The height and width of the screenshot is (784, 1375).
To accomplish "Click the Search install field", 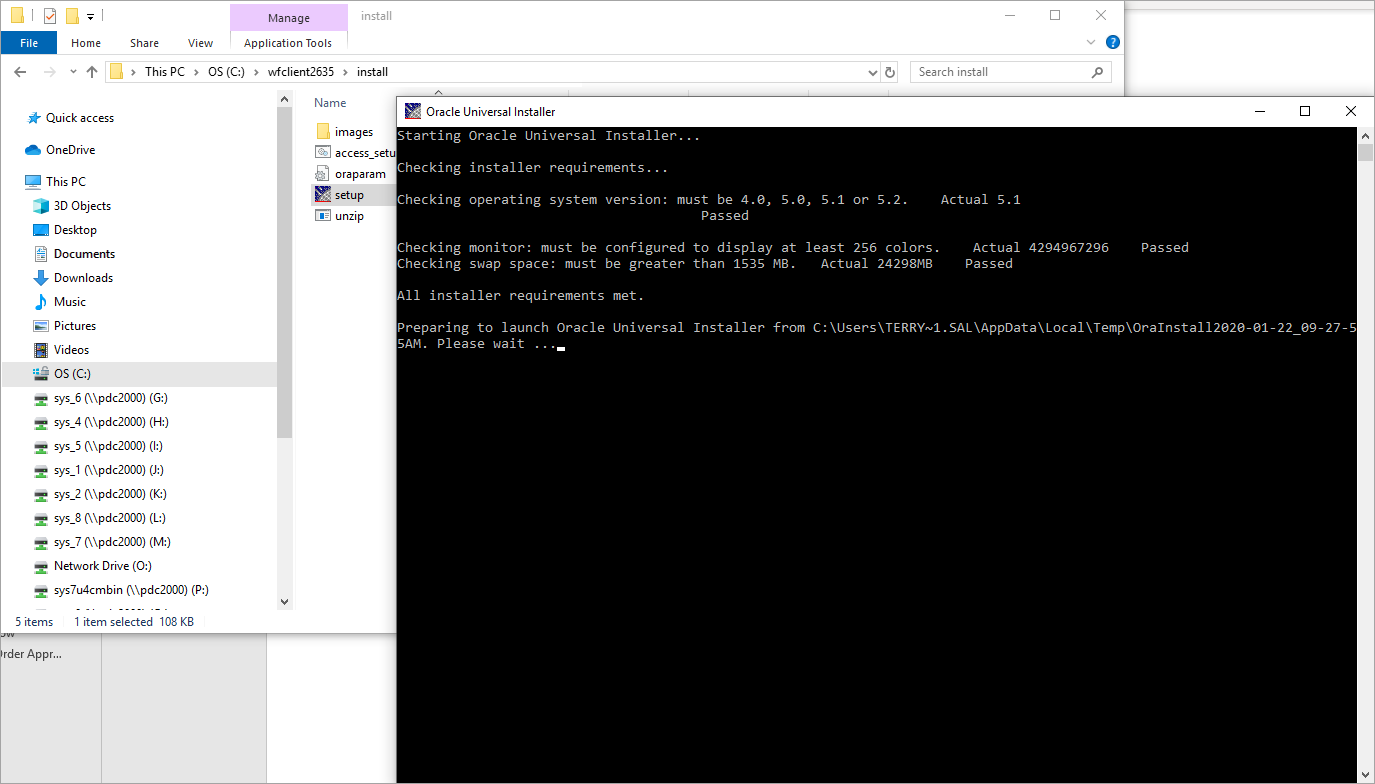I will pos(1000,72).
